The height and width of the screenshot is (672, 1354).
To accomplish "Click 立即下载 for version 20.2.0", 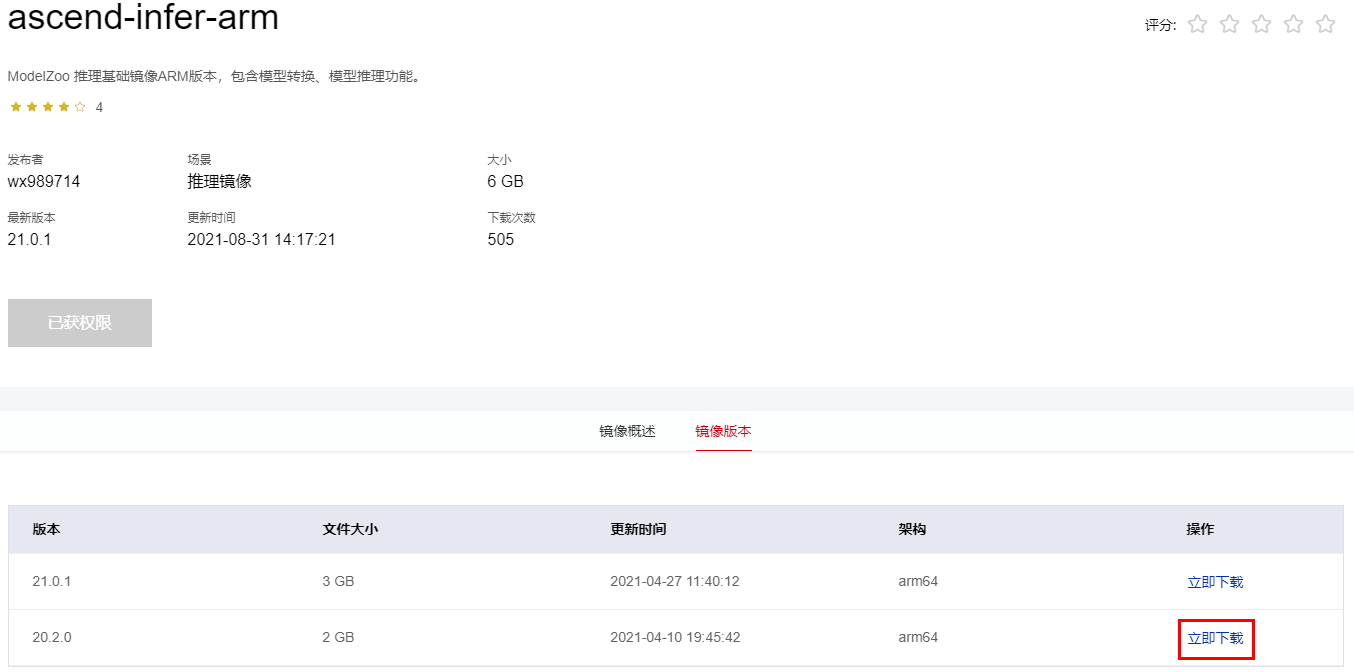I will point(1215,638).
